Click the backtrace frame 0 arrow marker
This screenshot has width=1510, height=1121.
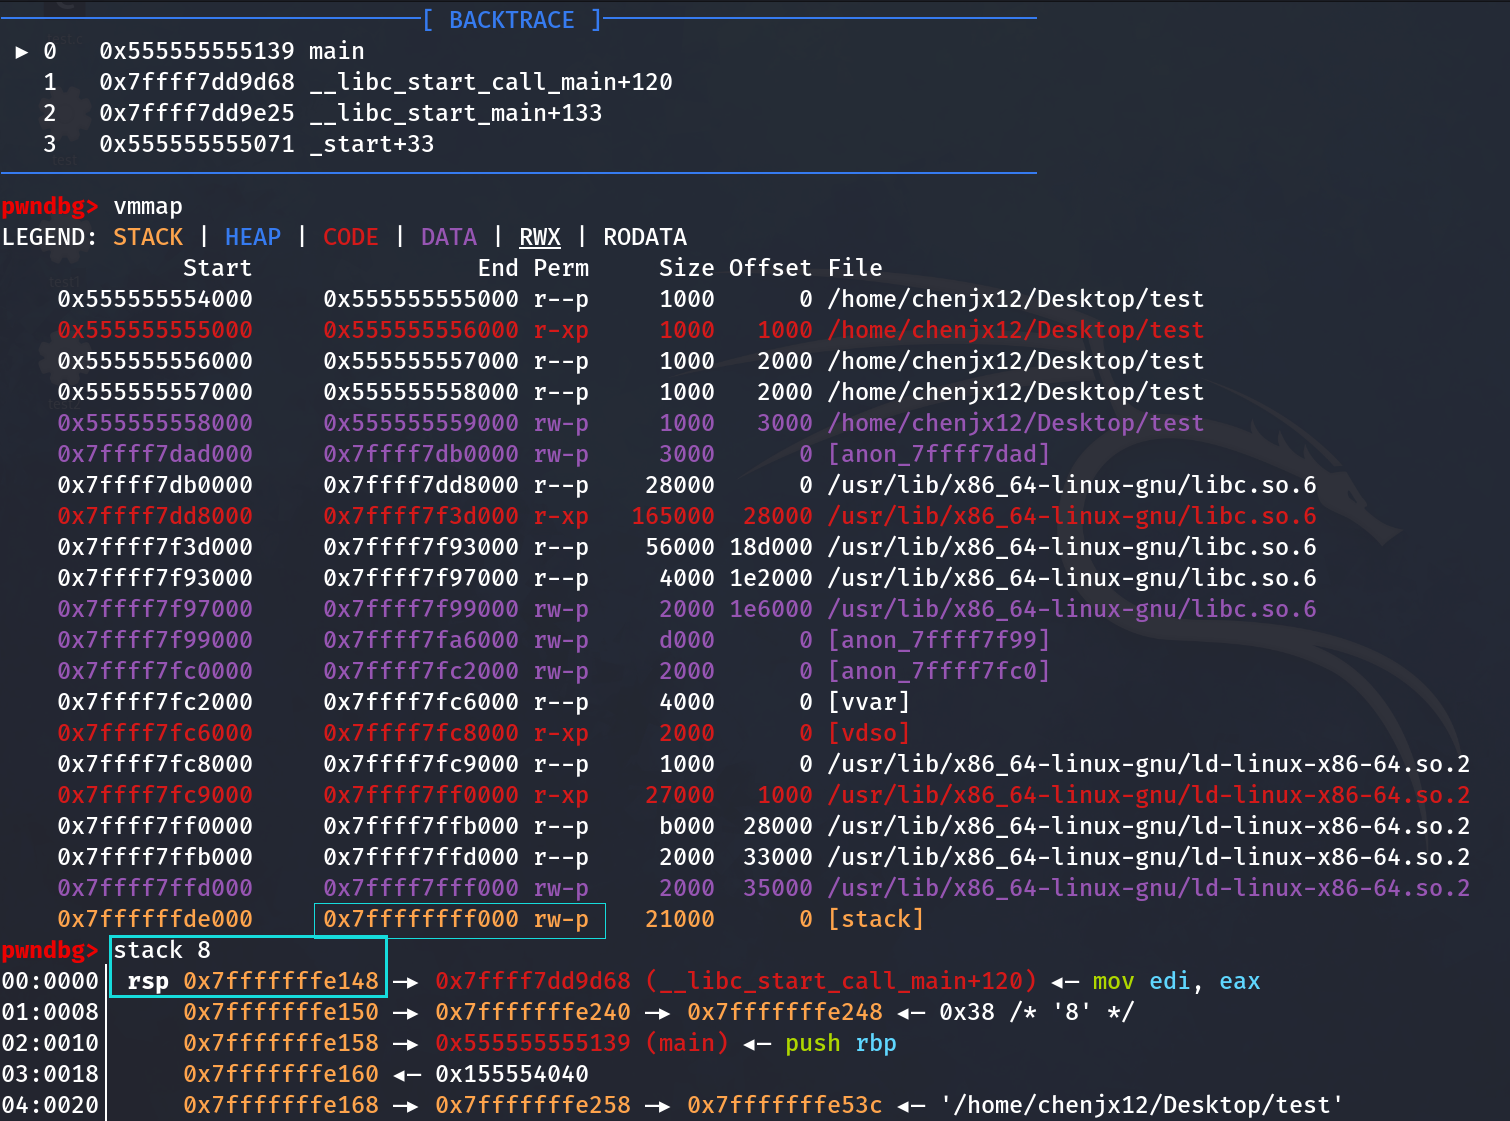[x=22, y=51]
